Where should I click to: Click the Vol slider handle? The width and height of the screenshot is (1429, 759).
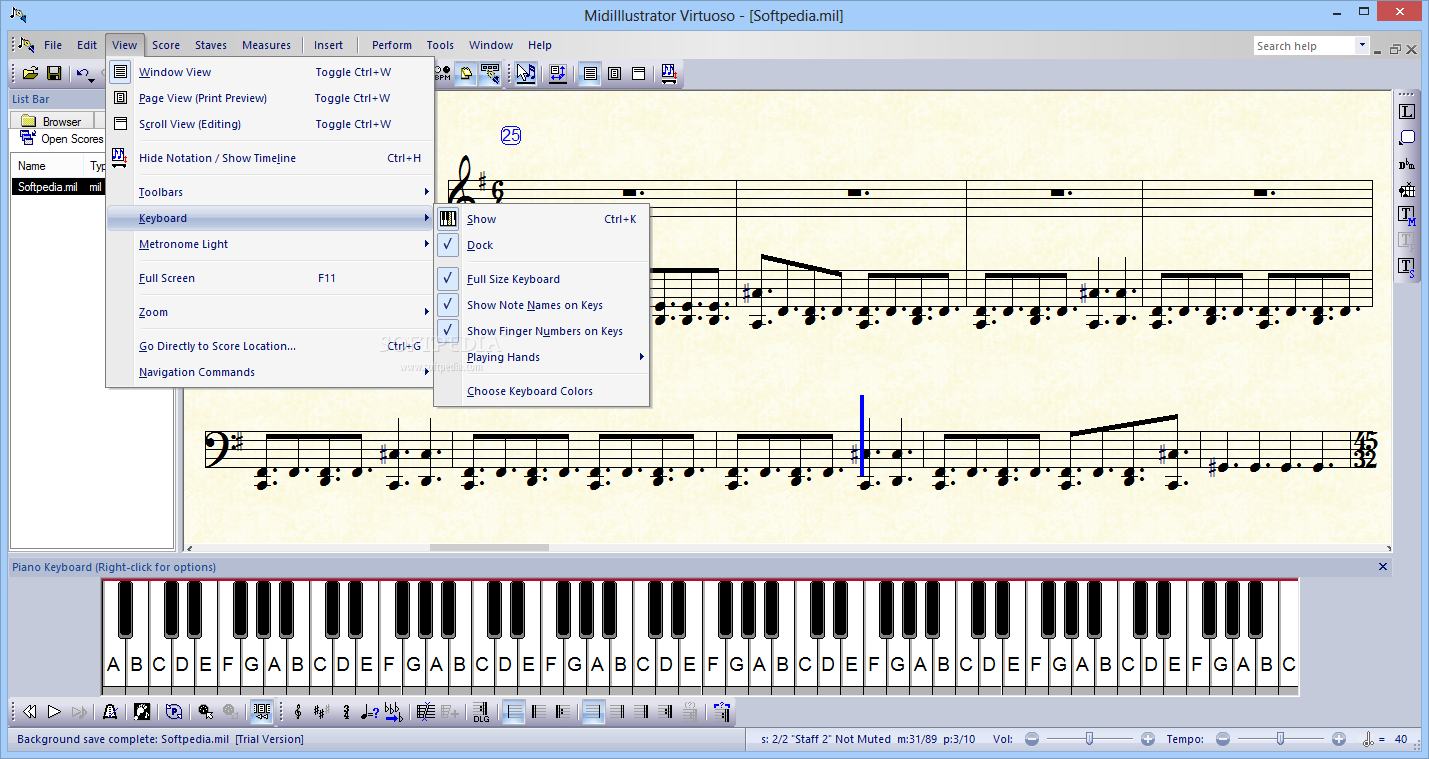(x=1089, y=739)
